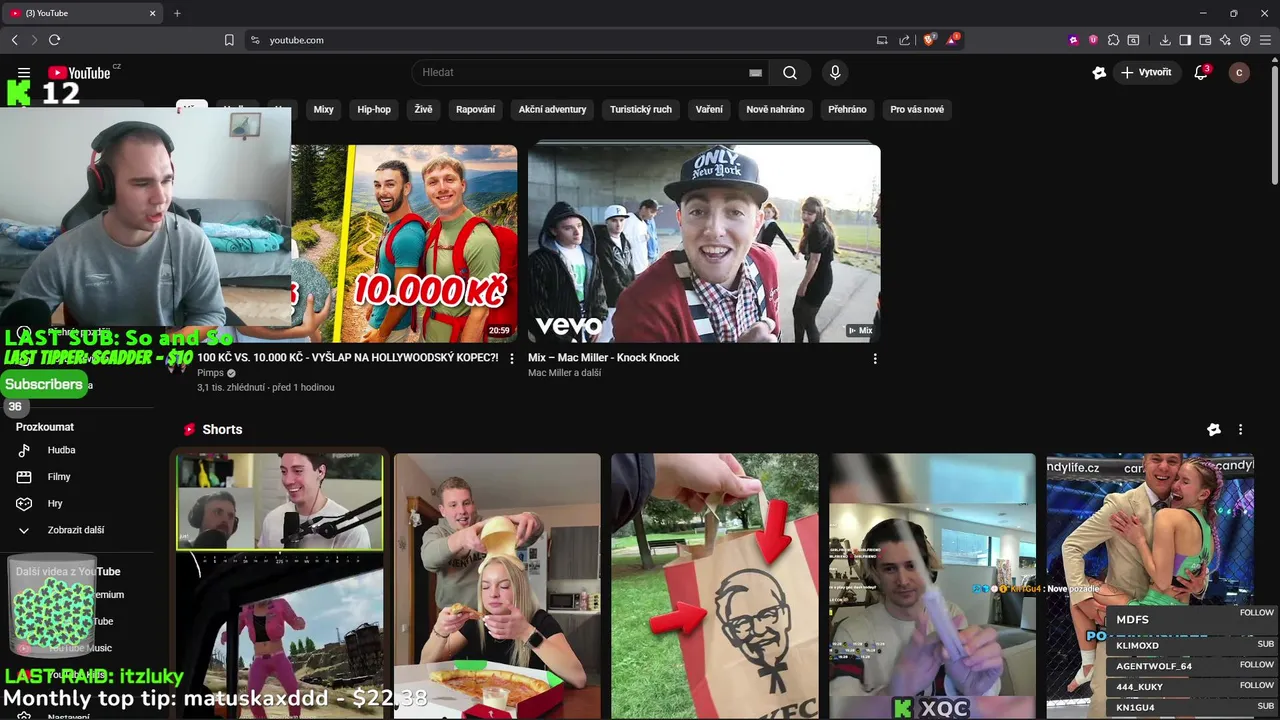This screenshot has height=720, width=1280.
Task: Click the star icon on Shorts shelf
Action: click(x=1214, y=429)
